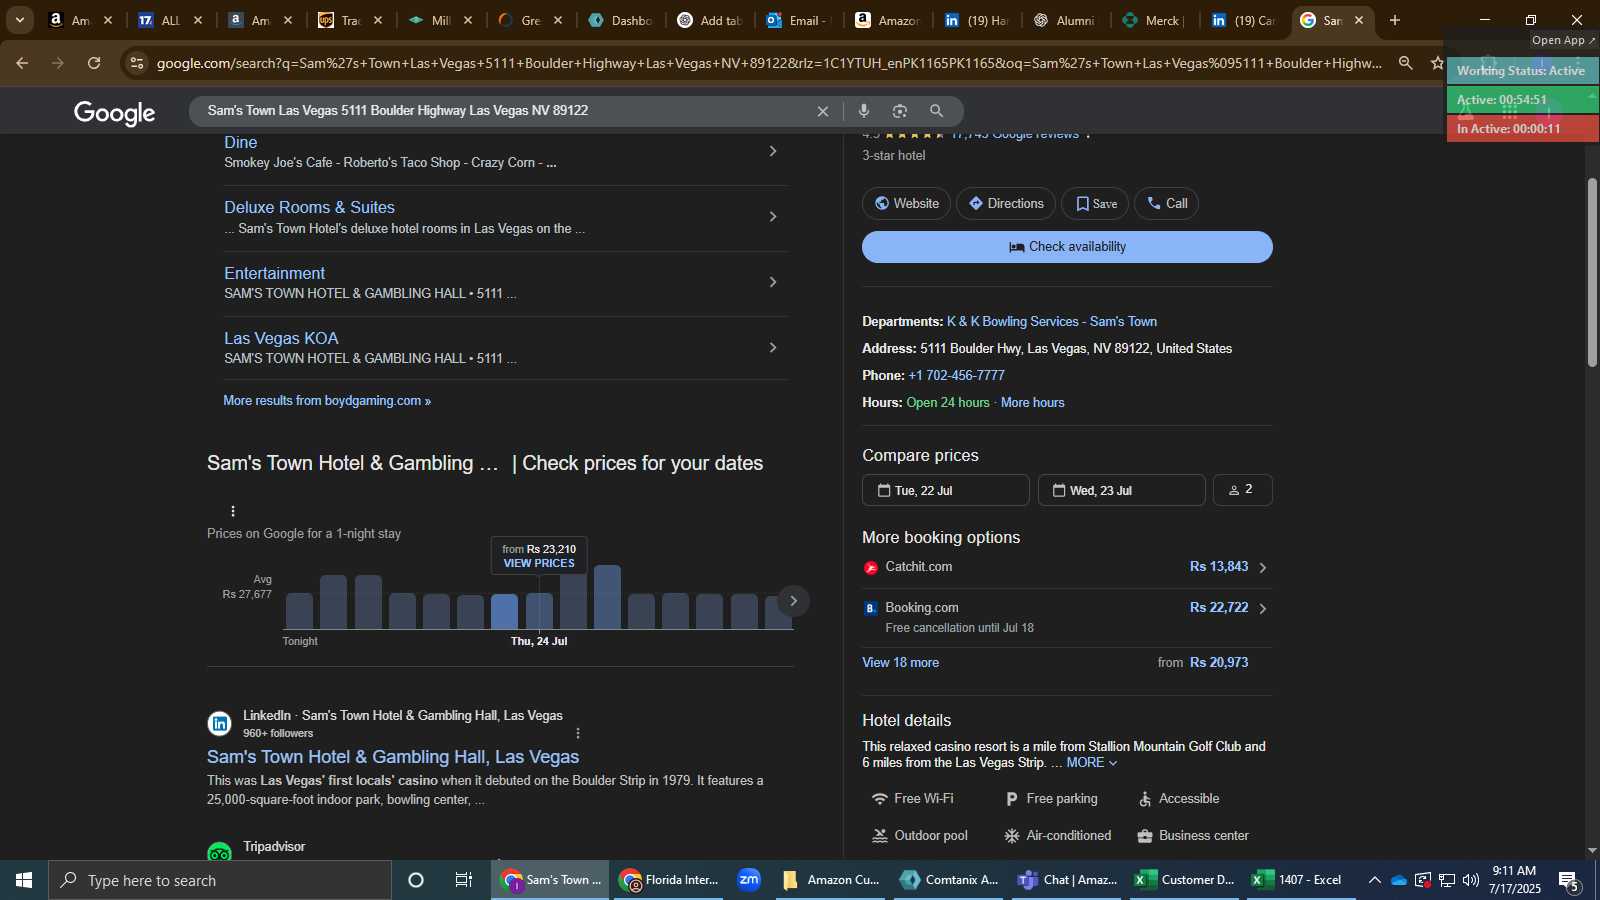This screenshot has height=900, width=1600.
Task: Open Booking.com price option chevron
Action: 1263,608
